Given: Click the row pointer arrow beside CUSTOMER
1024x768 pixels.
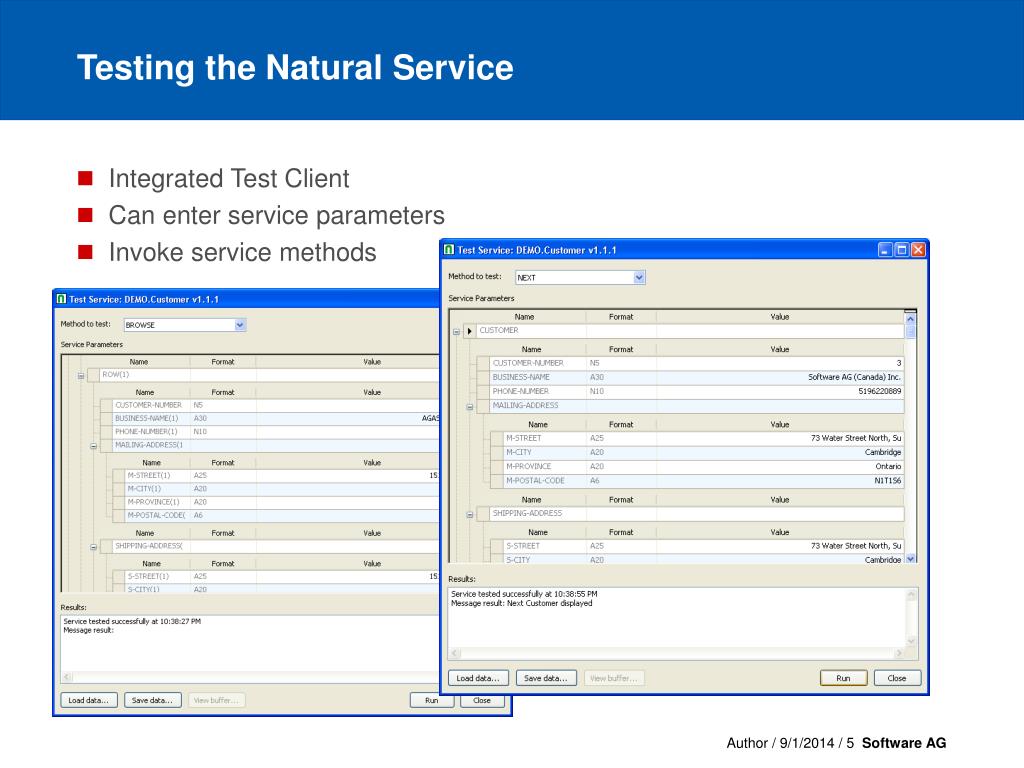Looking at the screenshot, I should [470, 332].
